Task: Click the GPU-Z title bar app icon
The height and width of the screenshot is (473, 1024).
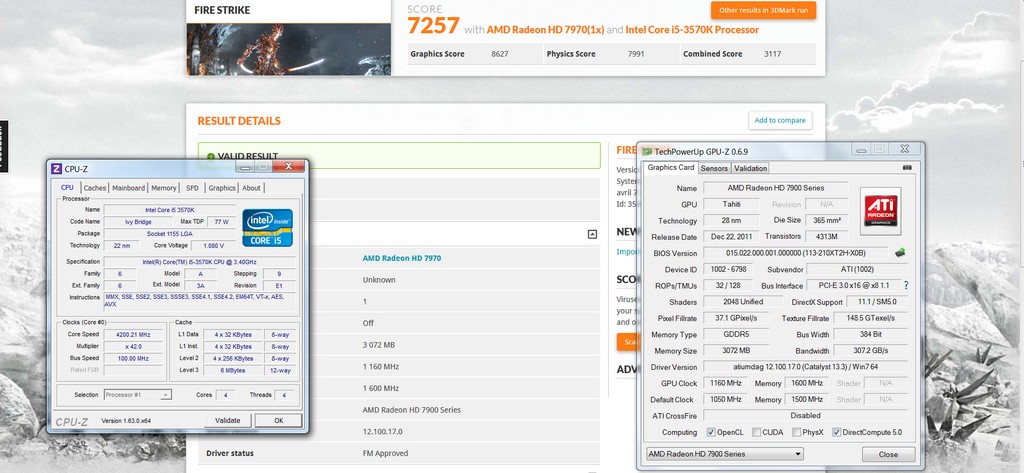Action: tap(647, 151)
